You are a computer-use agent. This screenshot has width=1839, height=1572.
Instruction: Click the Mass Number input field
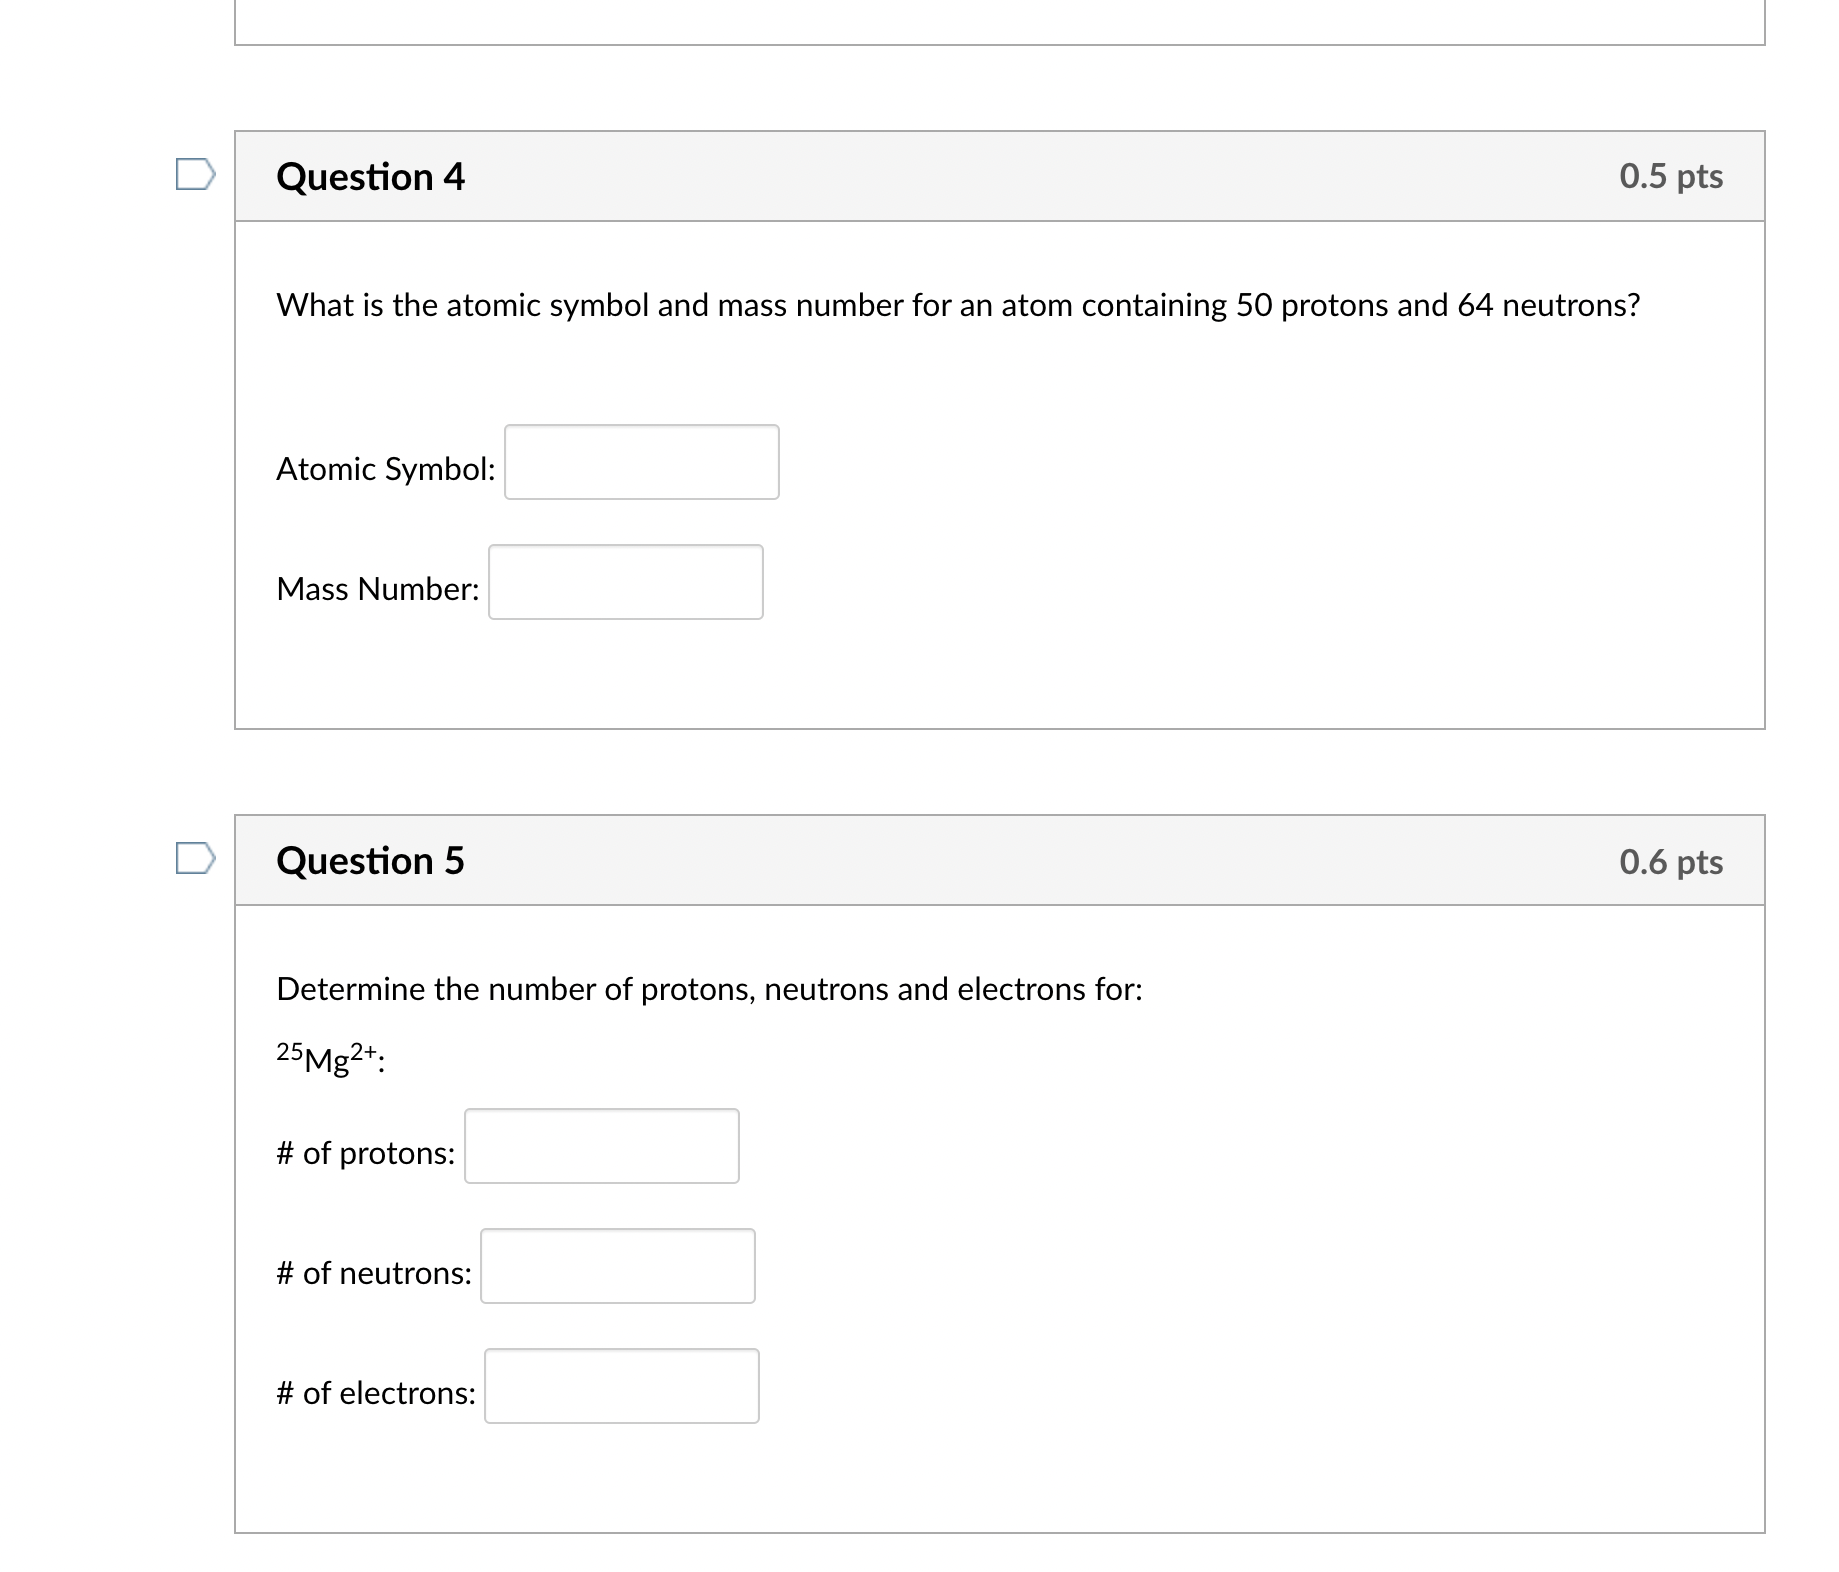click(x=626, y=582)
